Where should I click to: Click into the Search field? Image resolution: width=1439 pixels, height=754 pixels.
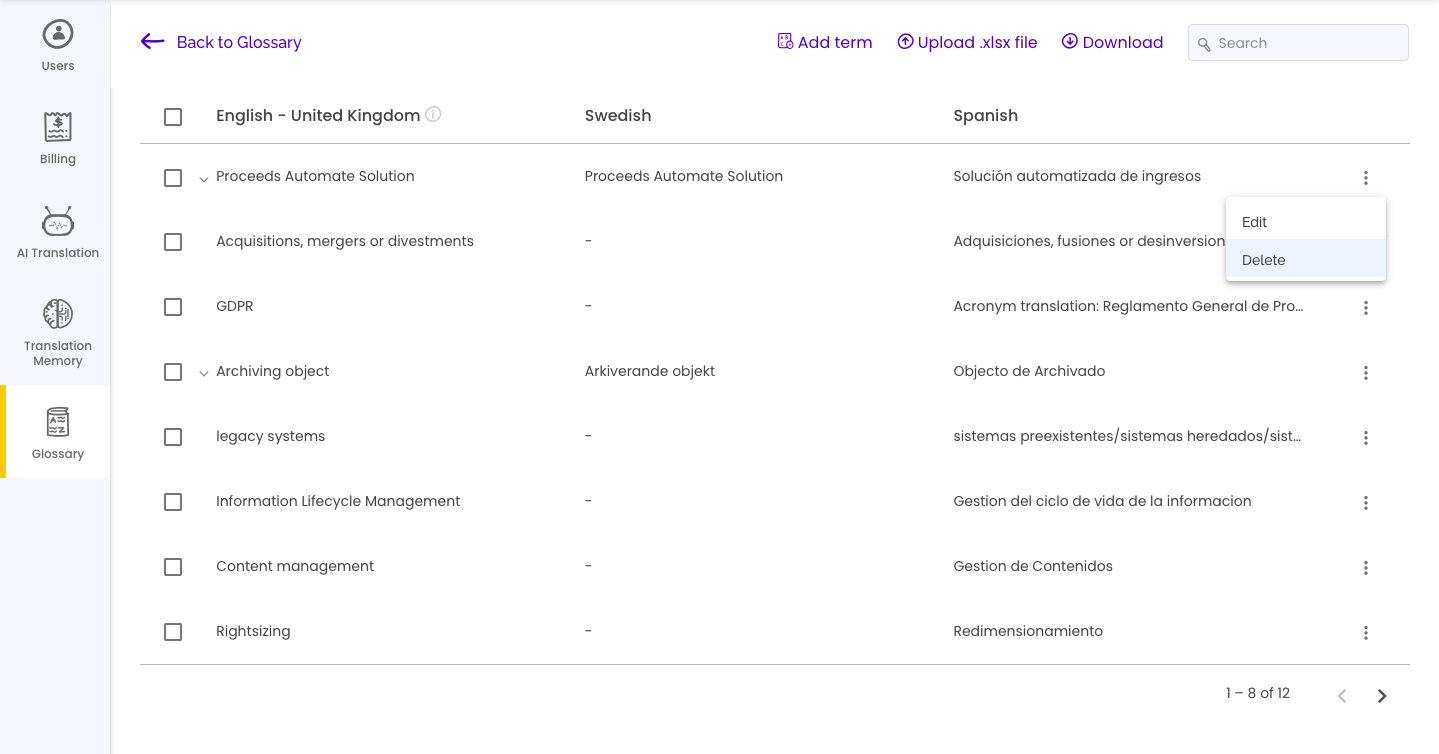1298,43
